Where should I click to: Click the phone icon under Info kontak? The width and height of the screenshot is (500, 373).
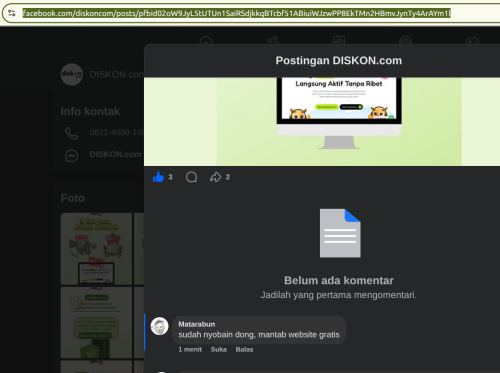click(72, 133)
